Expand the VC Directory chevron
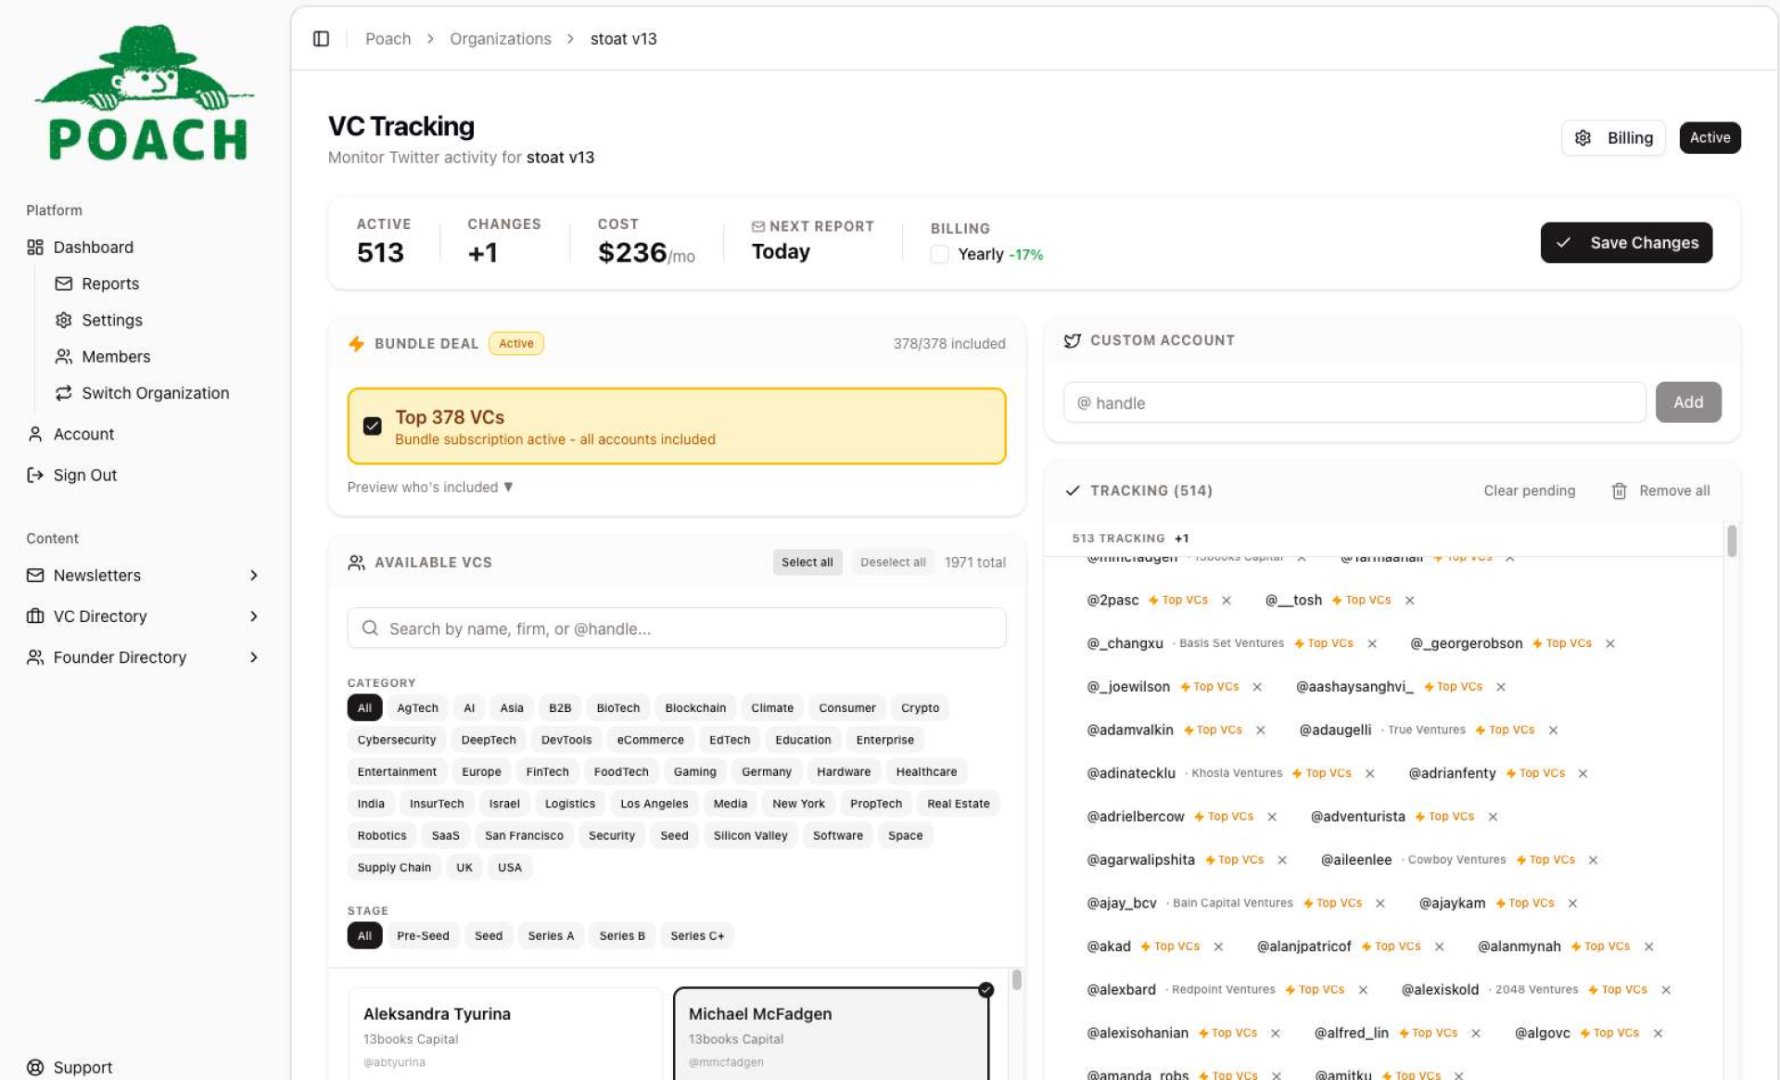This screenshot has width=1780, height=1080. (x=254, y=616)
